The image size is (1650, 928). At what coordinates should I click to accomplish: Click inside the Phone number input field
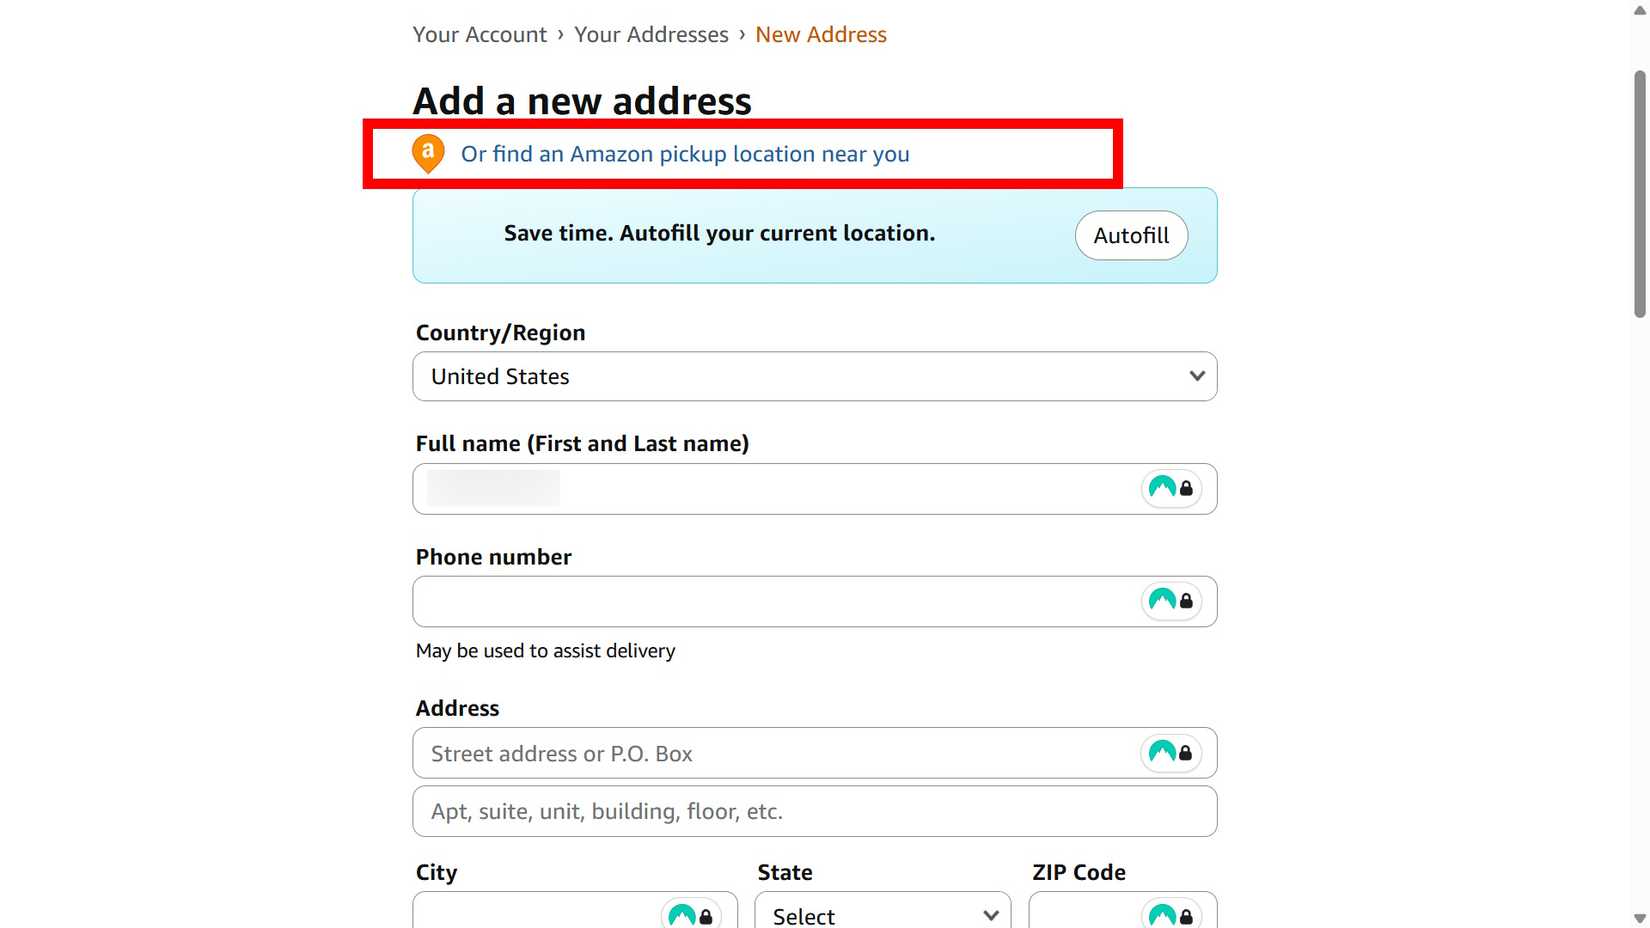coord(750,601)
